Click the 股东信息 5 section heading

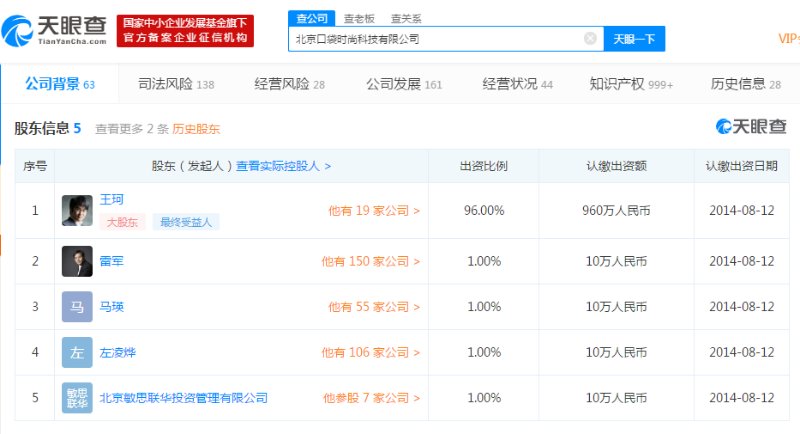point(47,128)
